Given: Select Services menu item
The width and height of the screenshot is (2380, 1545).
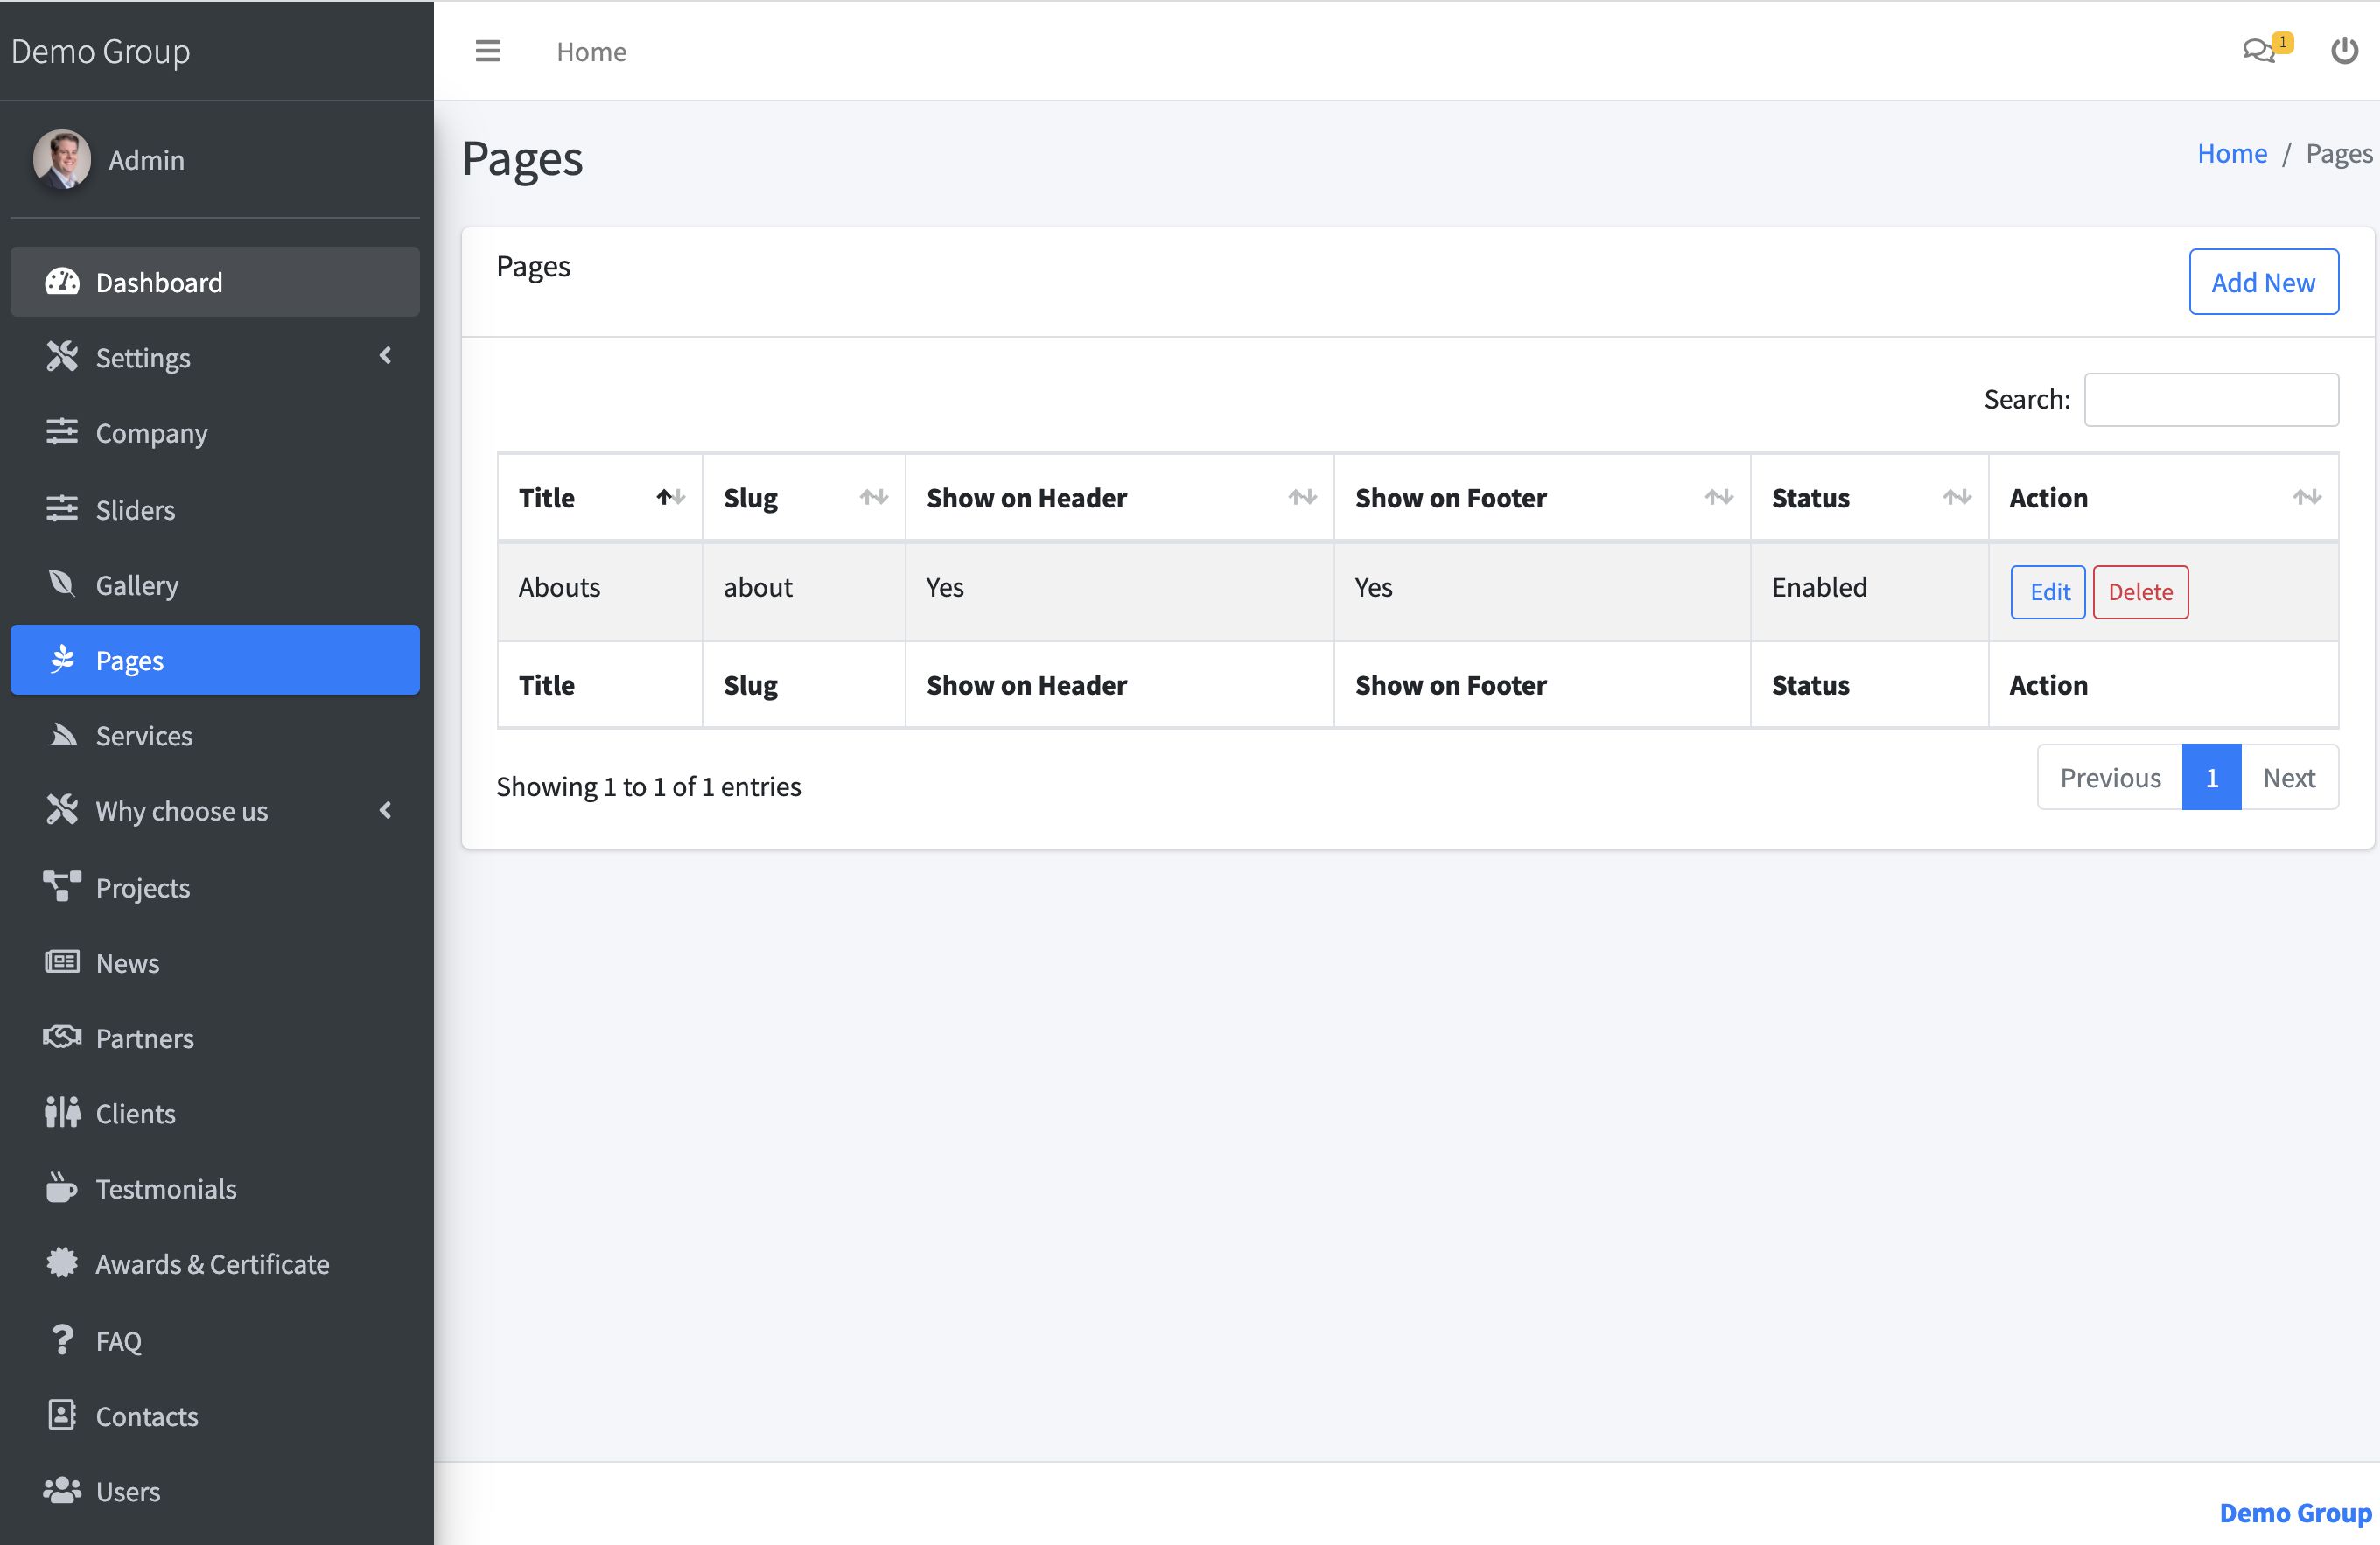Looking at the screenshot, I should [215, 736].
